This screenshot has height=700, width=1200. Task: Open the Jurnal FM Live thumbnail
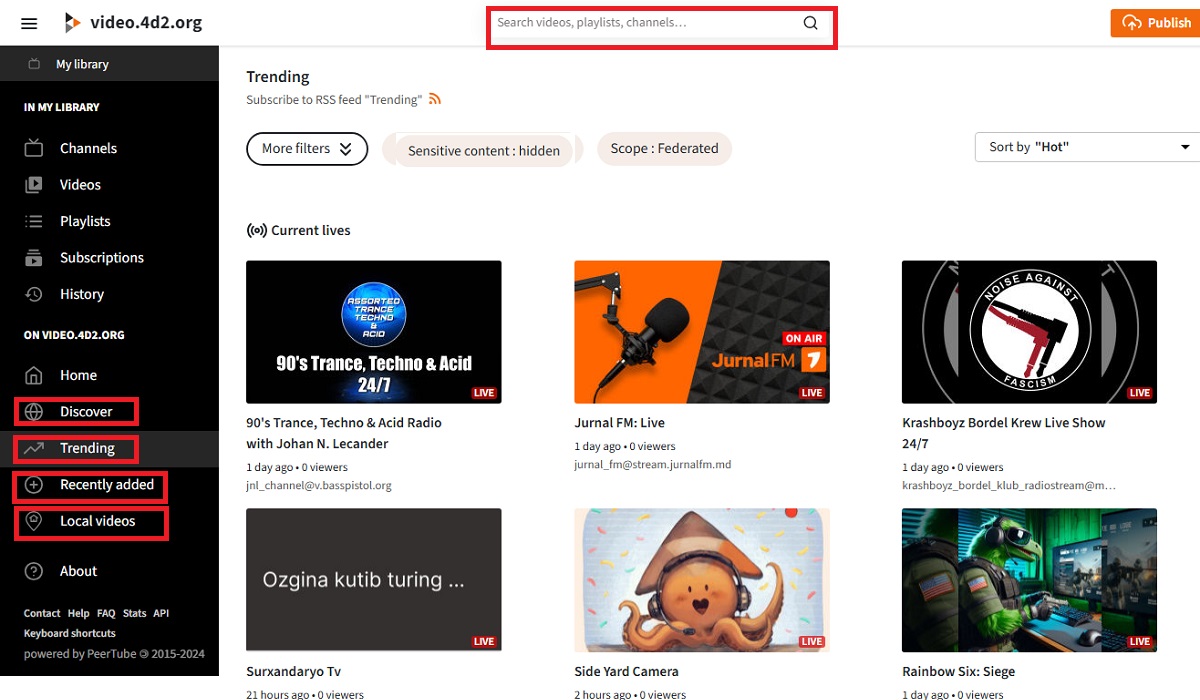pos(701,332)
